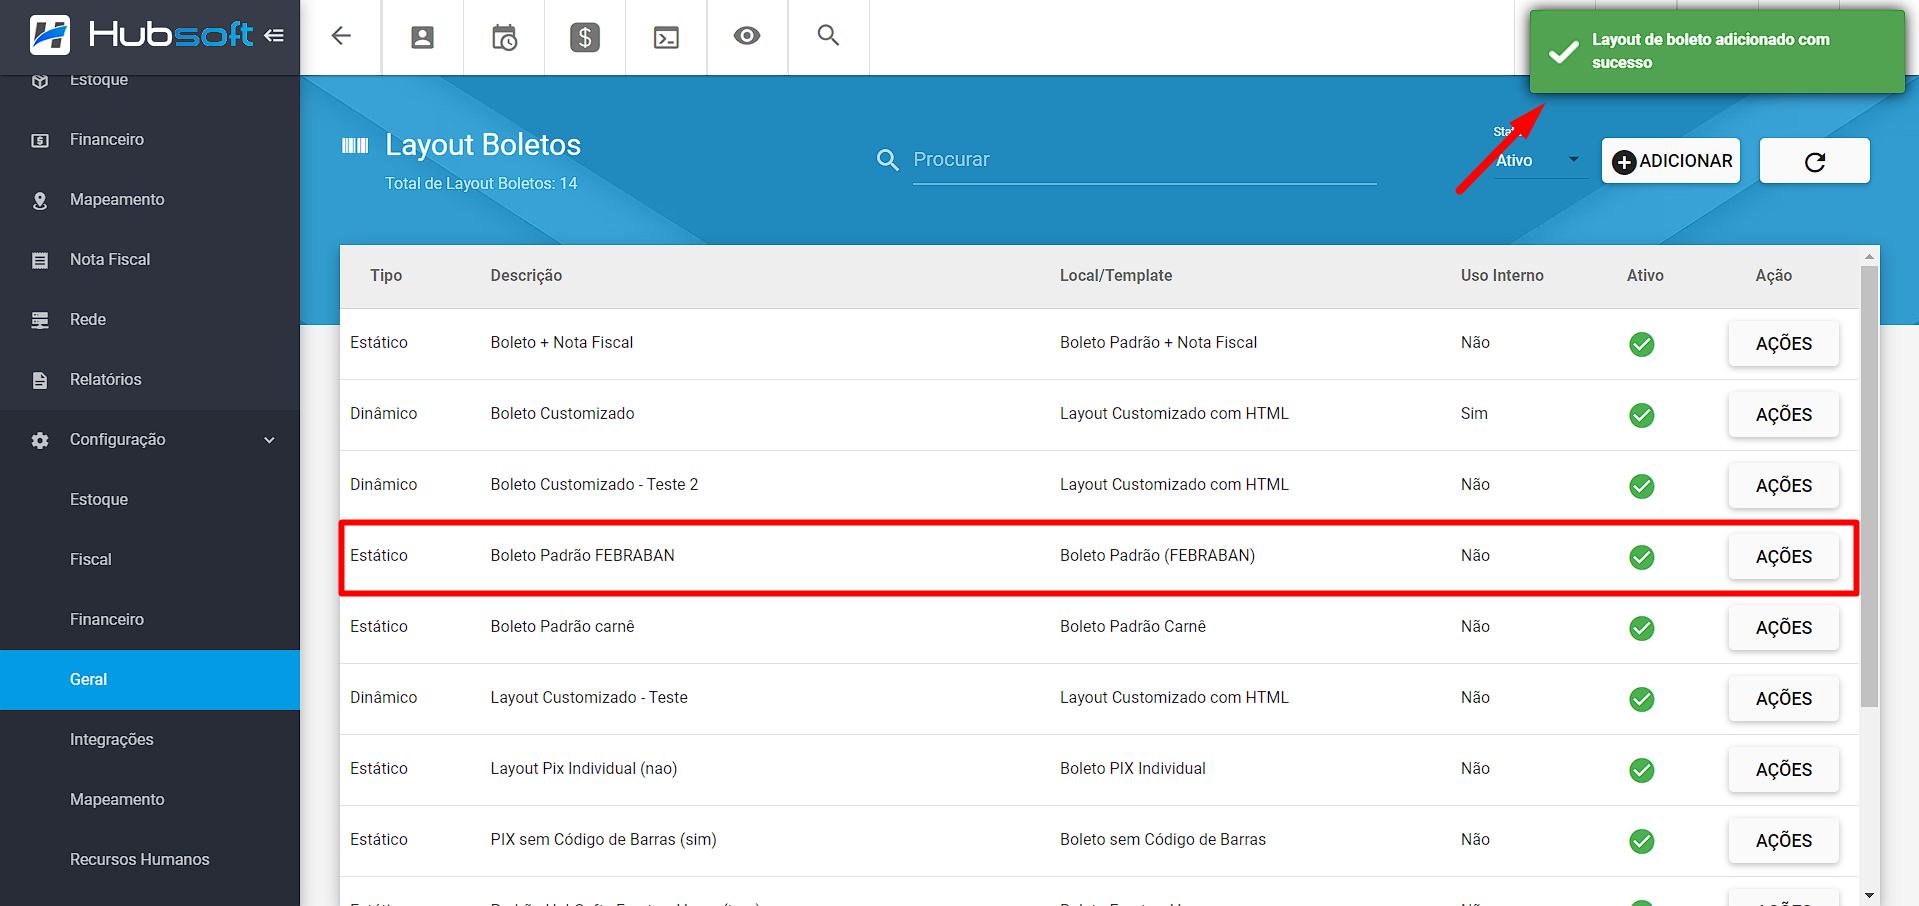Viewport: 1919px width, 906px height.
Task: Open AÇÕES for Boleto Padrão carnê
Action: tap(1784, 628)
